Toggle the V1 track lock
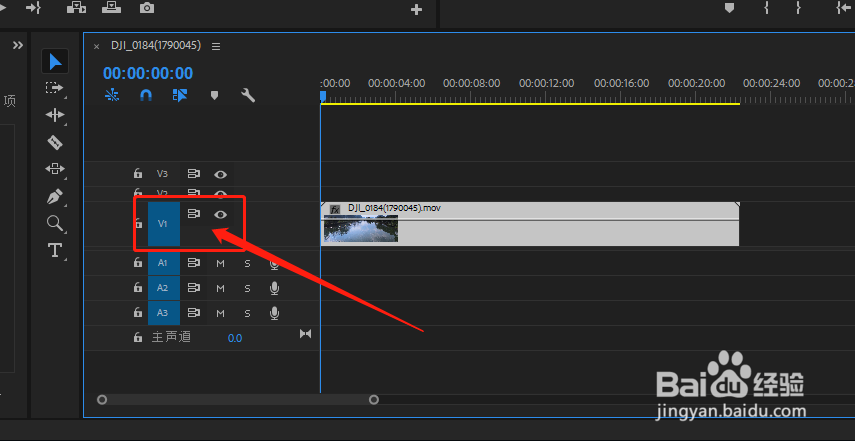The image size is (855, 441). [x=138, y=223]
